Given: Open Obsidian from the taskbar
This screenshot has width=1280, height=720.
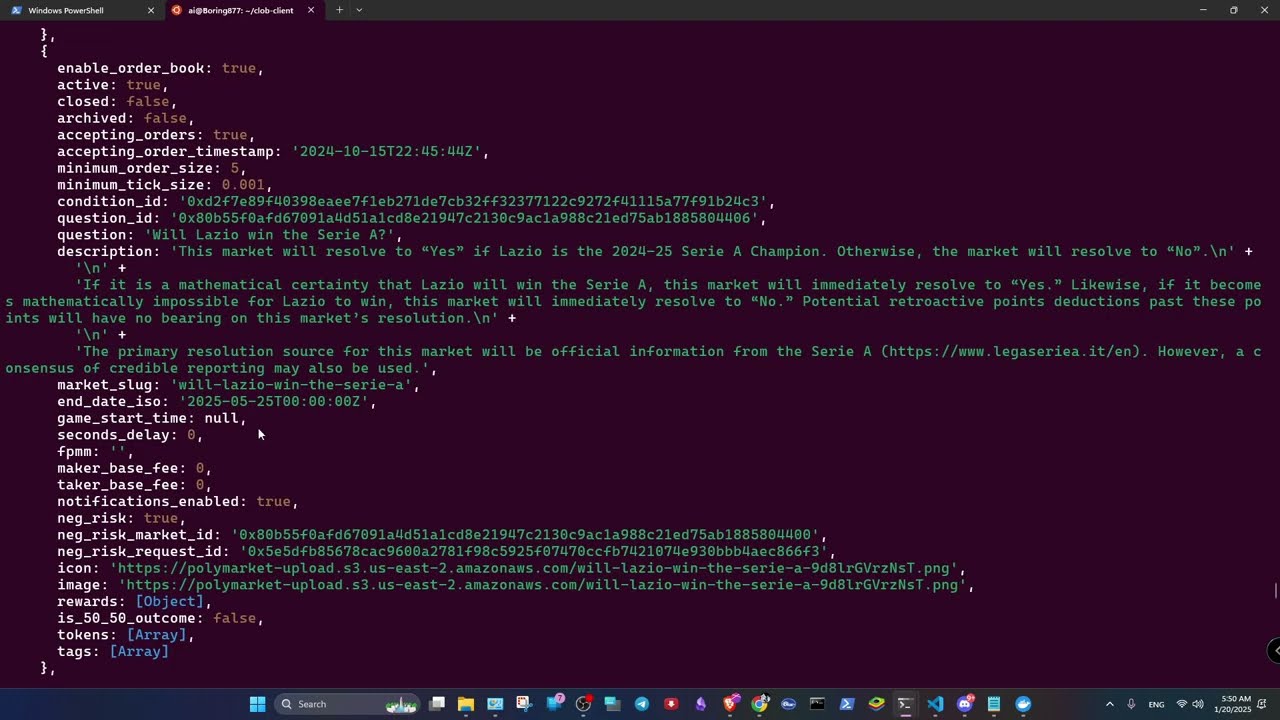Looking at the screenshot, I should pyautogui.click(x=700, y=704).
